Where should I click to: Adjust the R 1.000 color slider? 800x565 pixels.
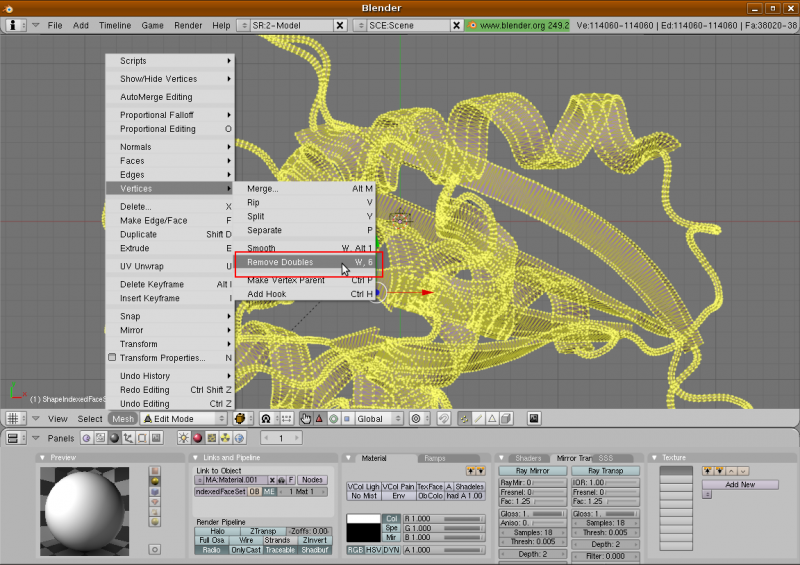(x=443, y=518)
